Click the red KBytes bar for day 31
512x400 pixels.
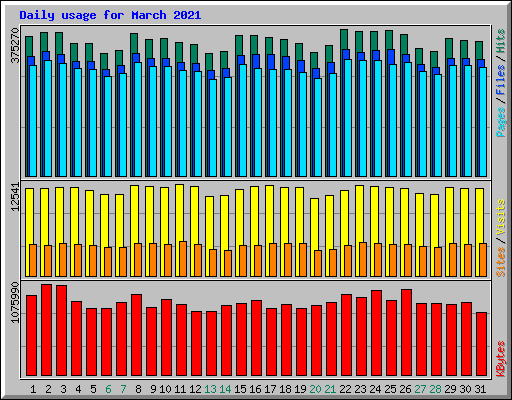point(482,344)
